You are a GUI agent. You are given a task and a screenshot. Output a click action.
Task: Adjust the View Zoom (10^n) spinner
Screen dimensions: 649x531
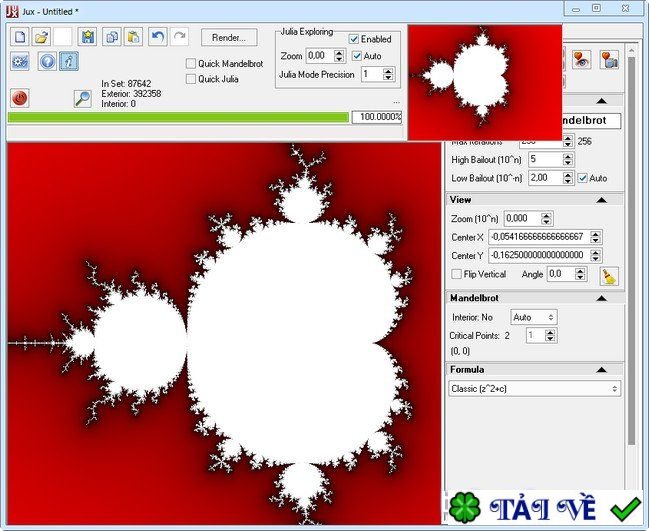tap(546, 219)
